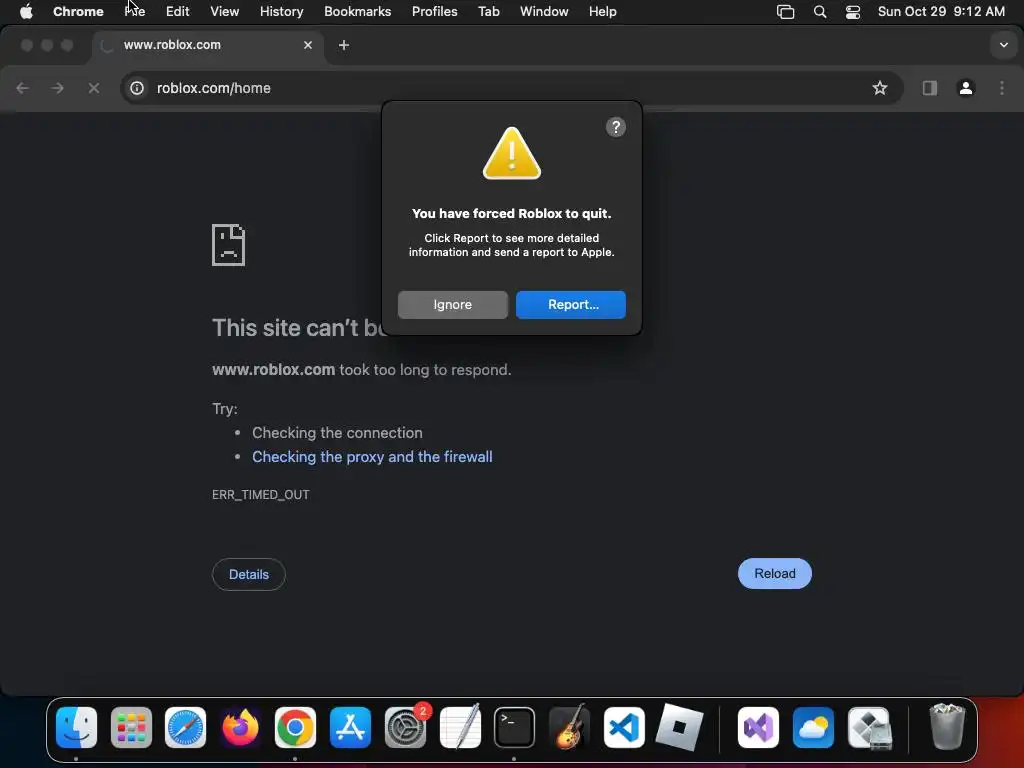The height and width of the screenshot is (768, 1024).
Task: Launch Roblox from the dock
Action: pos(679,727)
